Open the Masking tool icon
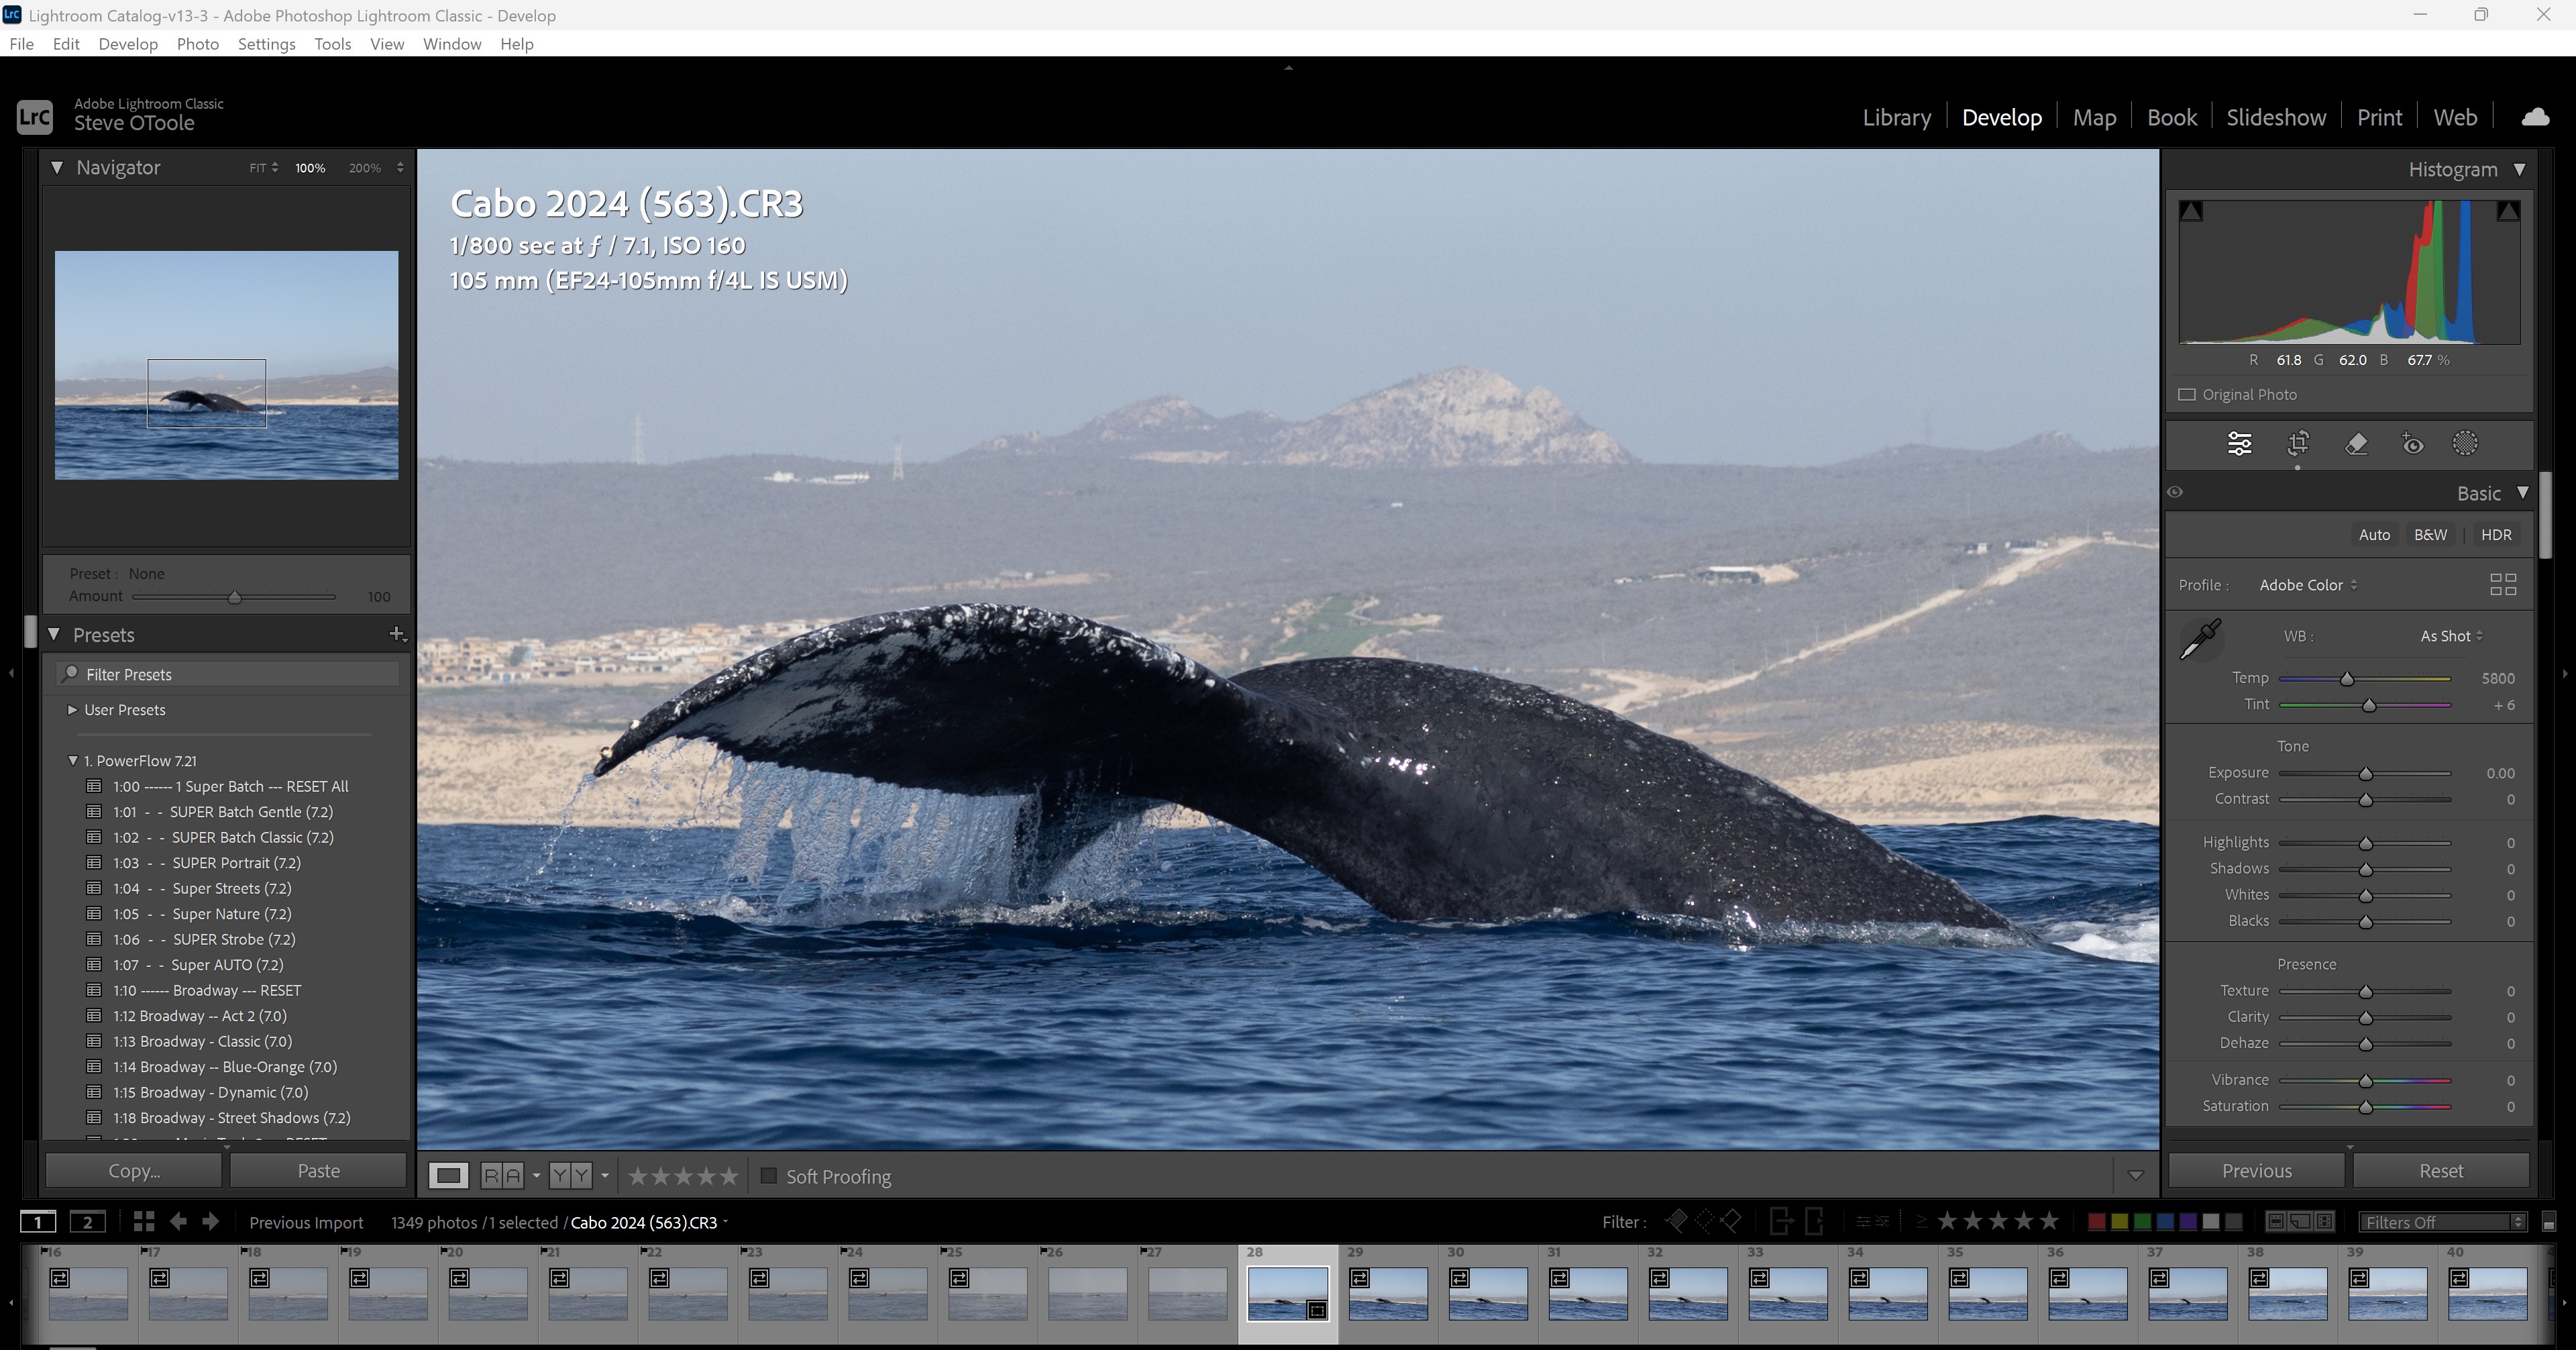 tap(2465, 443)
